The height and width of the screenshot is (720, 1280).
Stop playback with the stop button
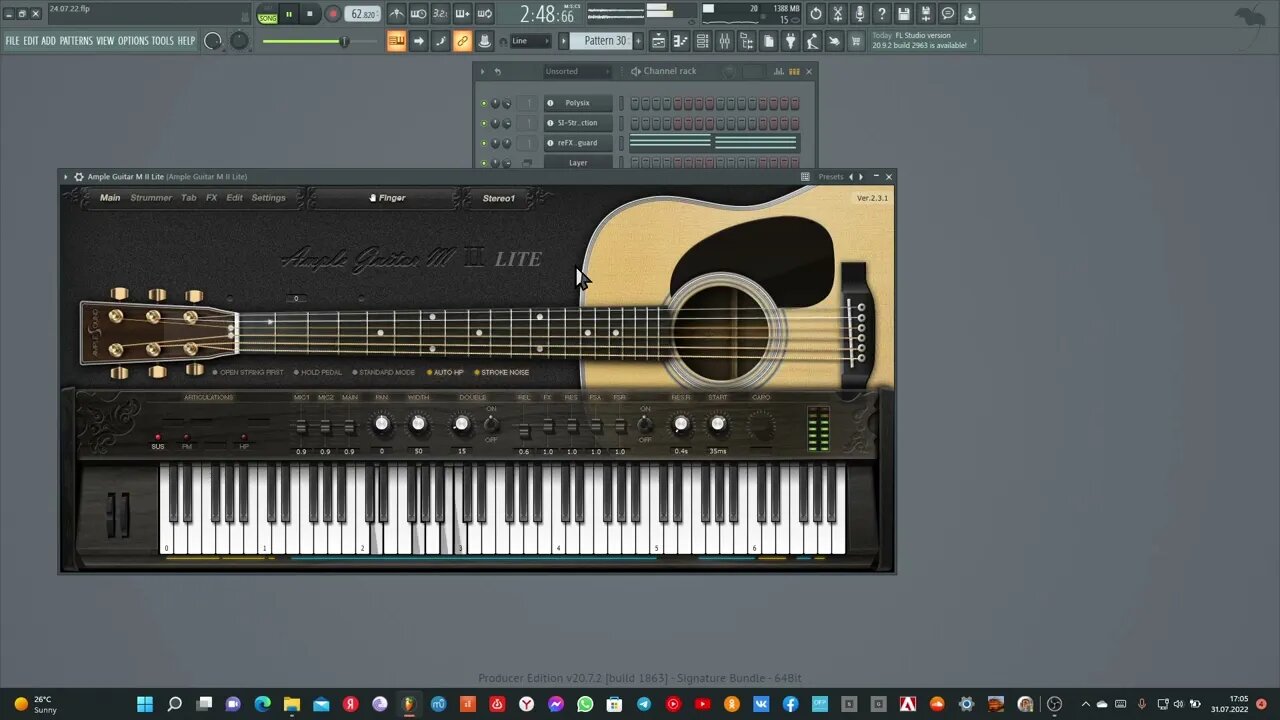pos(310,14)
